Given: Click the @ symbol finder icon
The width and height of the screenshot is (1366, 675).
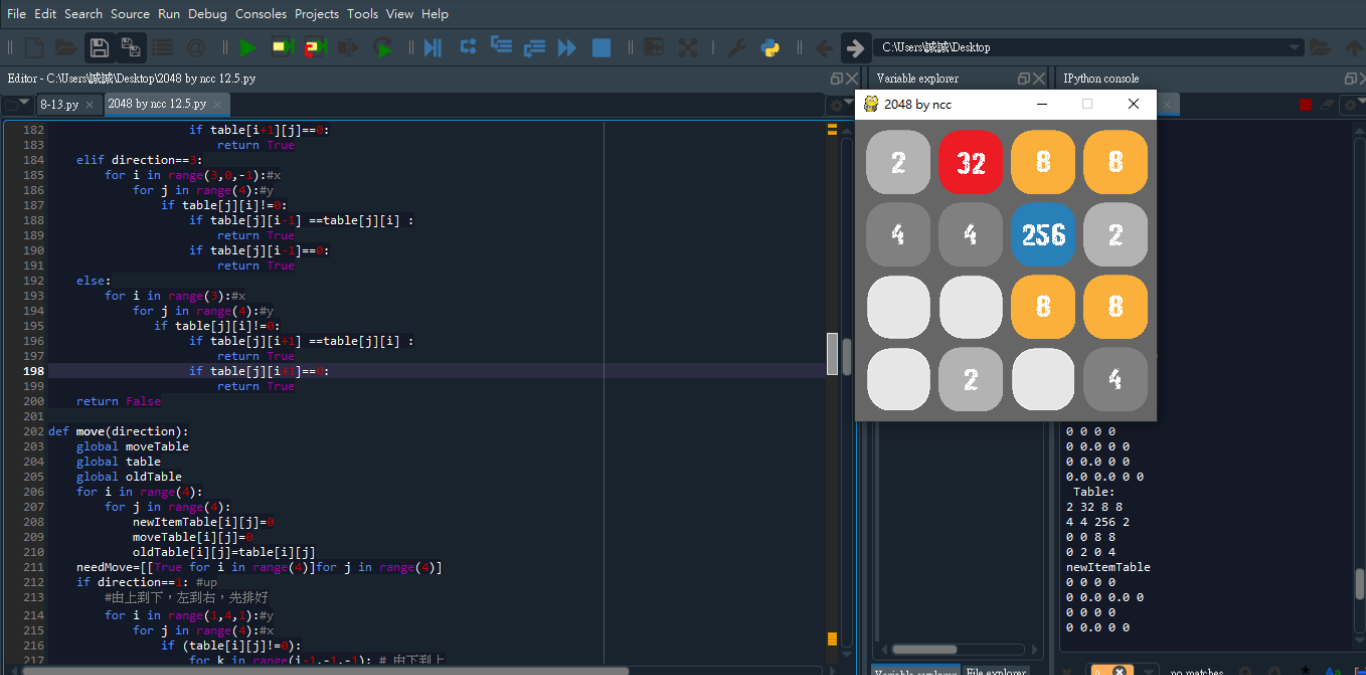Looking at the screenshot, I should tap(195, 47).
